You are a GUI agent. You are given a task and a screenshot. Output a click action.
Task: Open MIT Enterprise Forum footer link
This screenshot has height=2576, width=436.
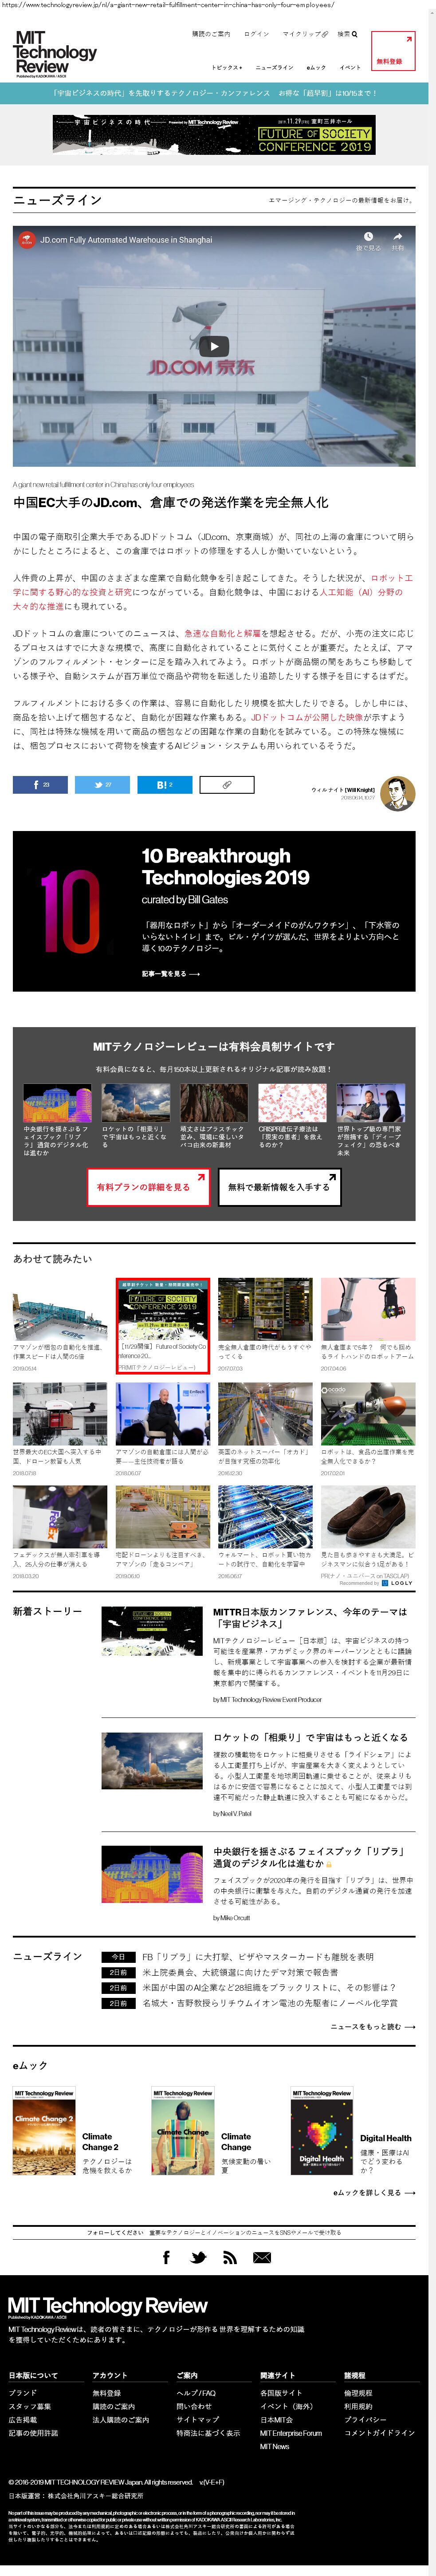click(x=291, y=2433)
